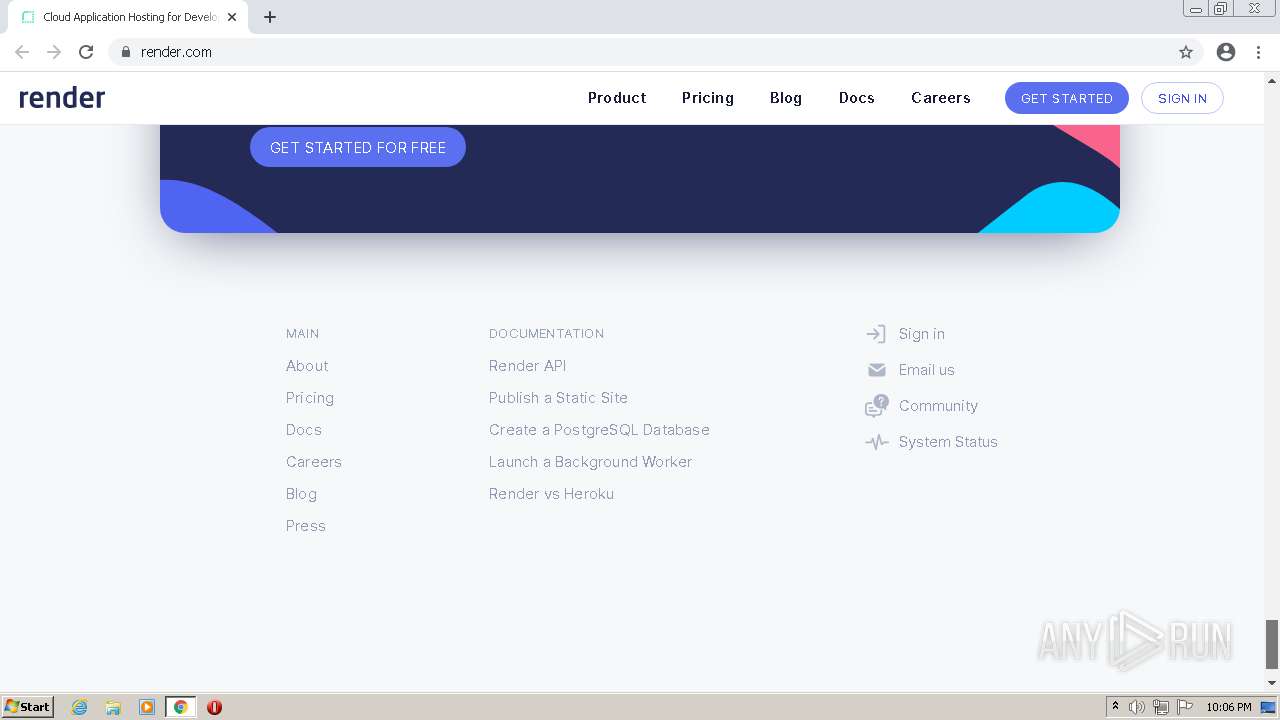
Task: Click the System Status pulse icon
Action: tap(877, 442)
